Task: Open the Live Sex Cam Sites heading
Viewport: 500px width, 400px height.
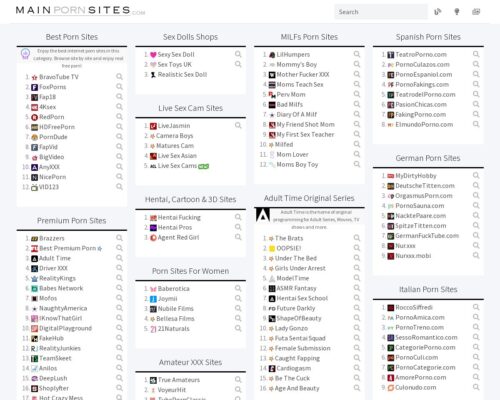Action: (x=190, y=108)
